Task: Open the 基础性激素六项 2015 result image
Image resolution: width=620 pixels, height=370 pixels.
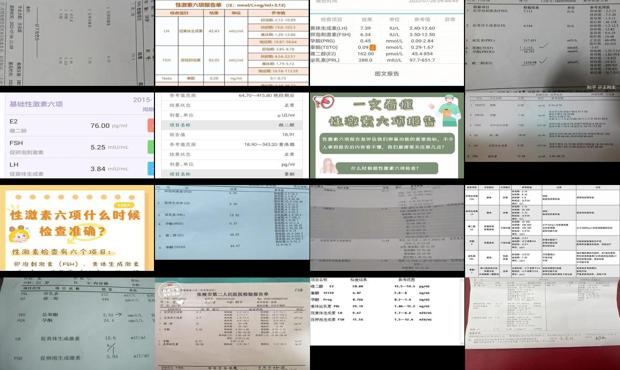Action: (x=77, y=136)
